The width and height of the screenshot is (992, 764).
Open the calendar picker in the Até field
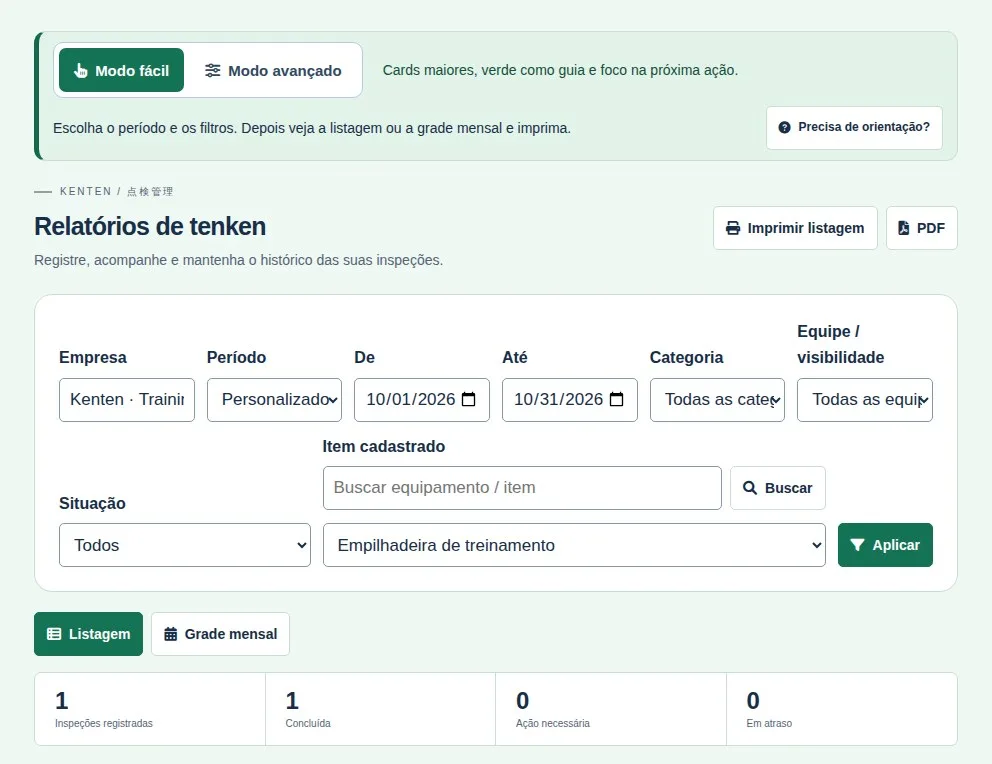616,400
